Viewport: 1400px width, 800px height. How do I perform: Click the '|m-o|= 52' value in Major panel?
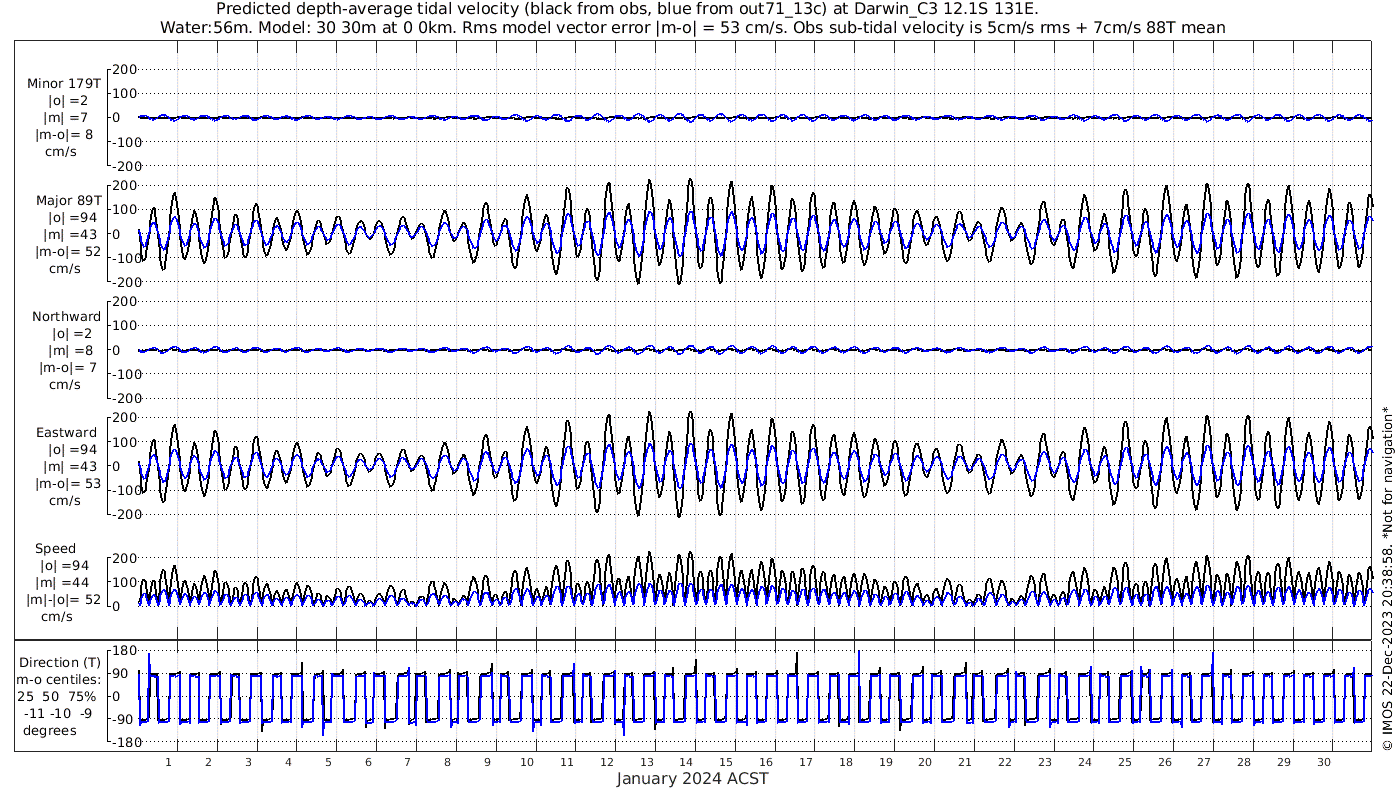[68, 251]
